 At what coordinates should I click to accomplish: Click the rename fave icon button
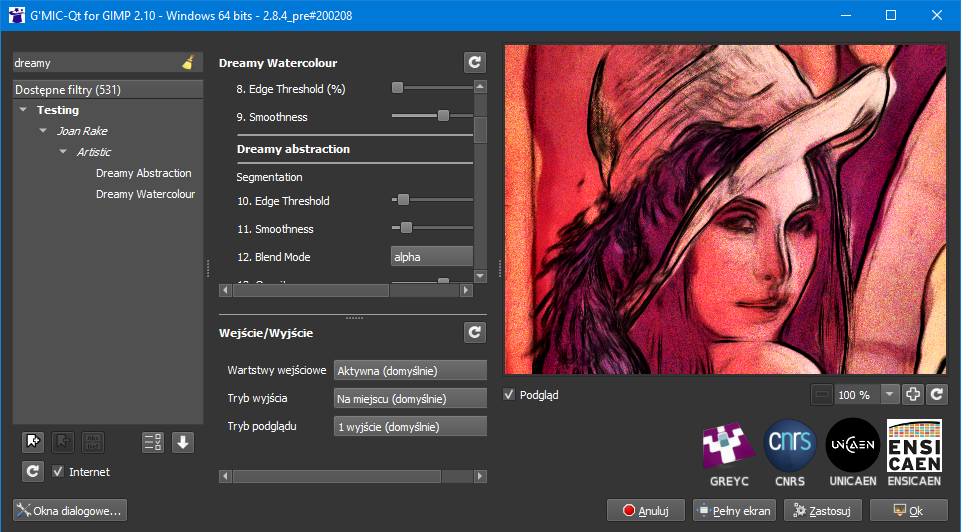point(93,442)
